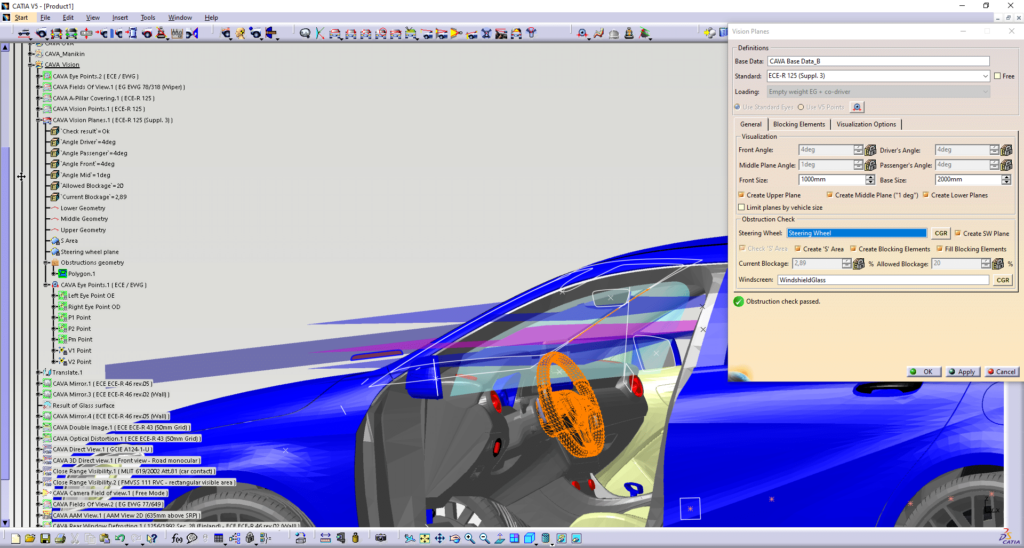Click the formula icon next to Allowed Blockage

click(999, 264)
